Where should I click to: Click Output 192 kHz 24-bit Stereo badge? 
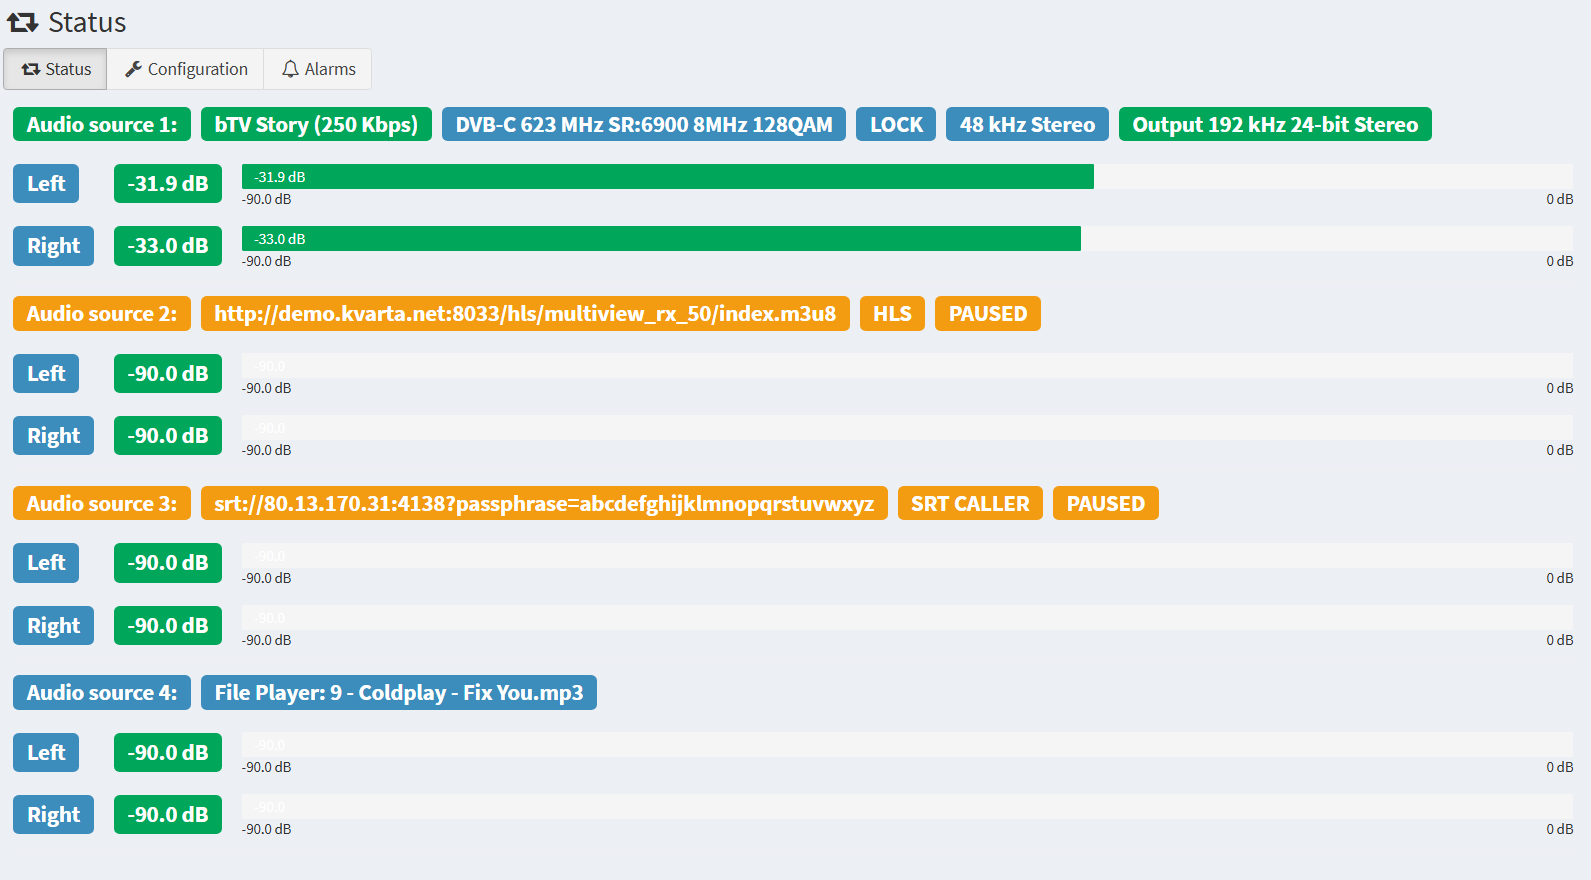coord(1275,124)
